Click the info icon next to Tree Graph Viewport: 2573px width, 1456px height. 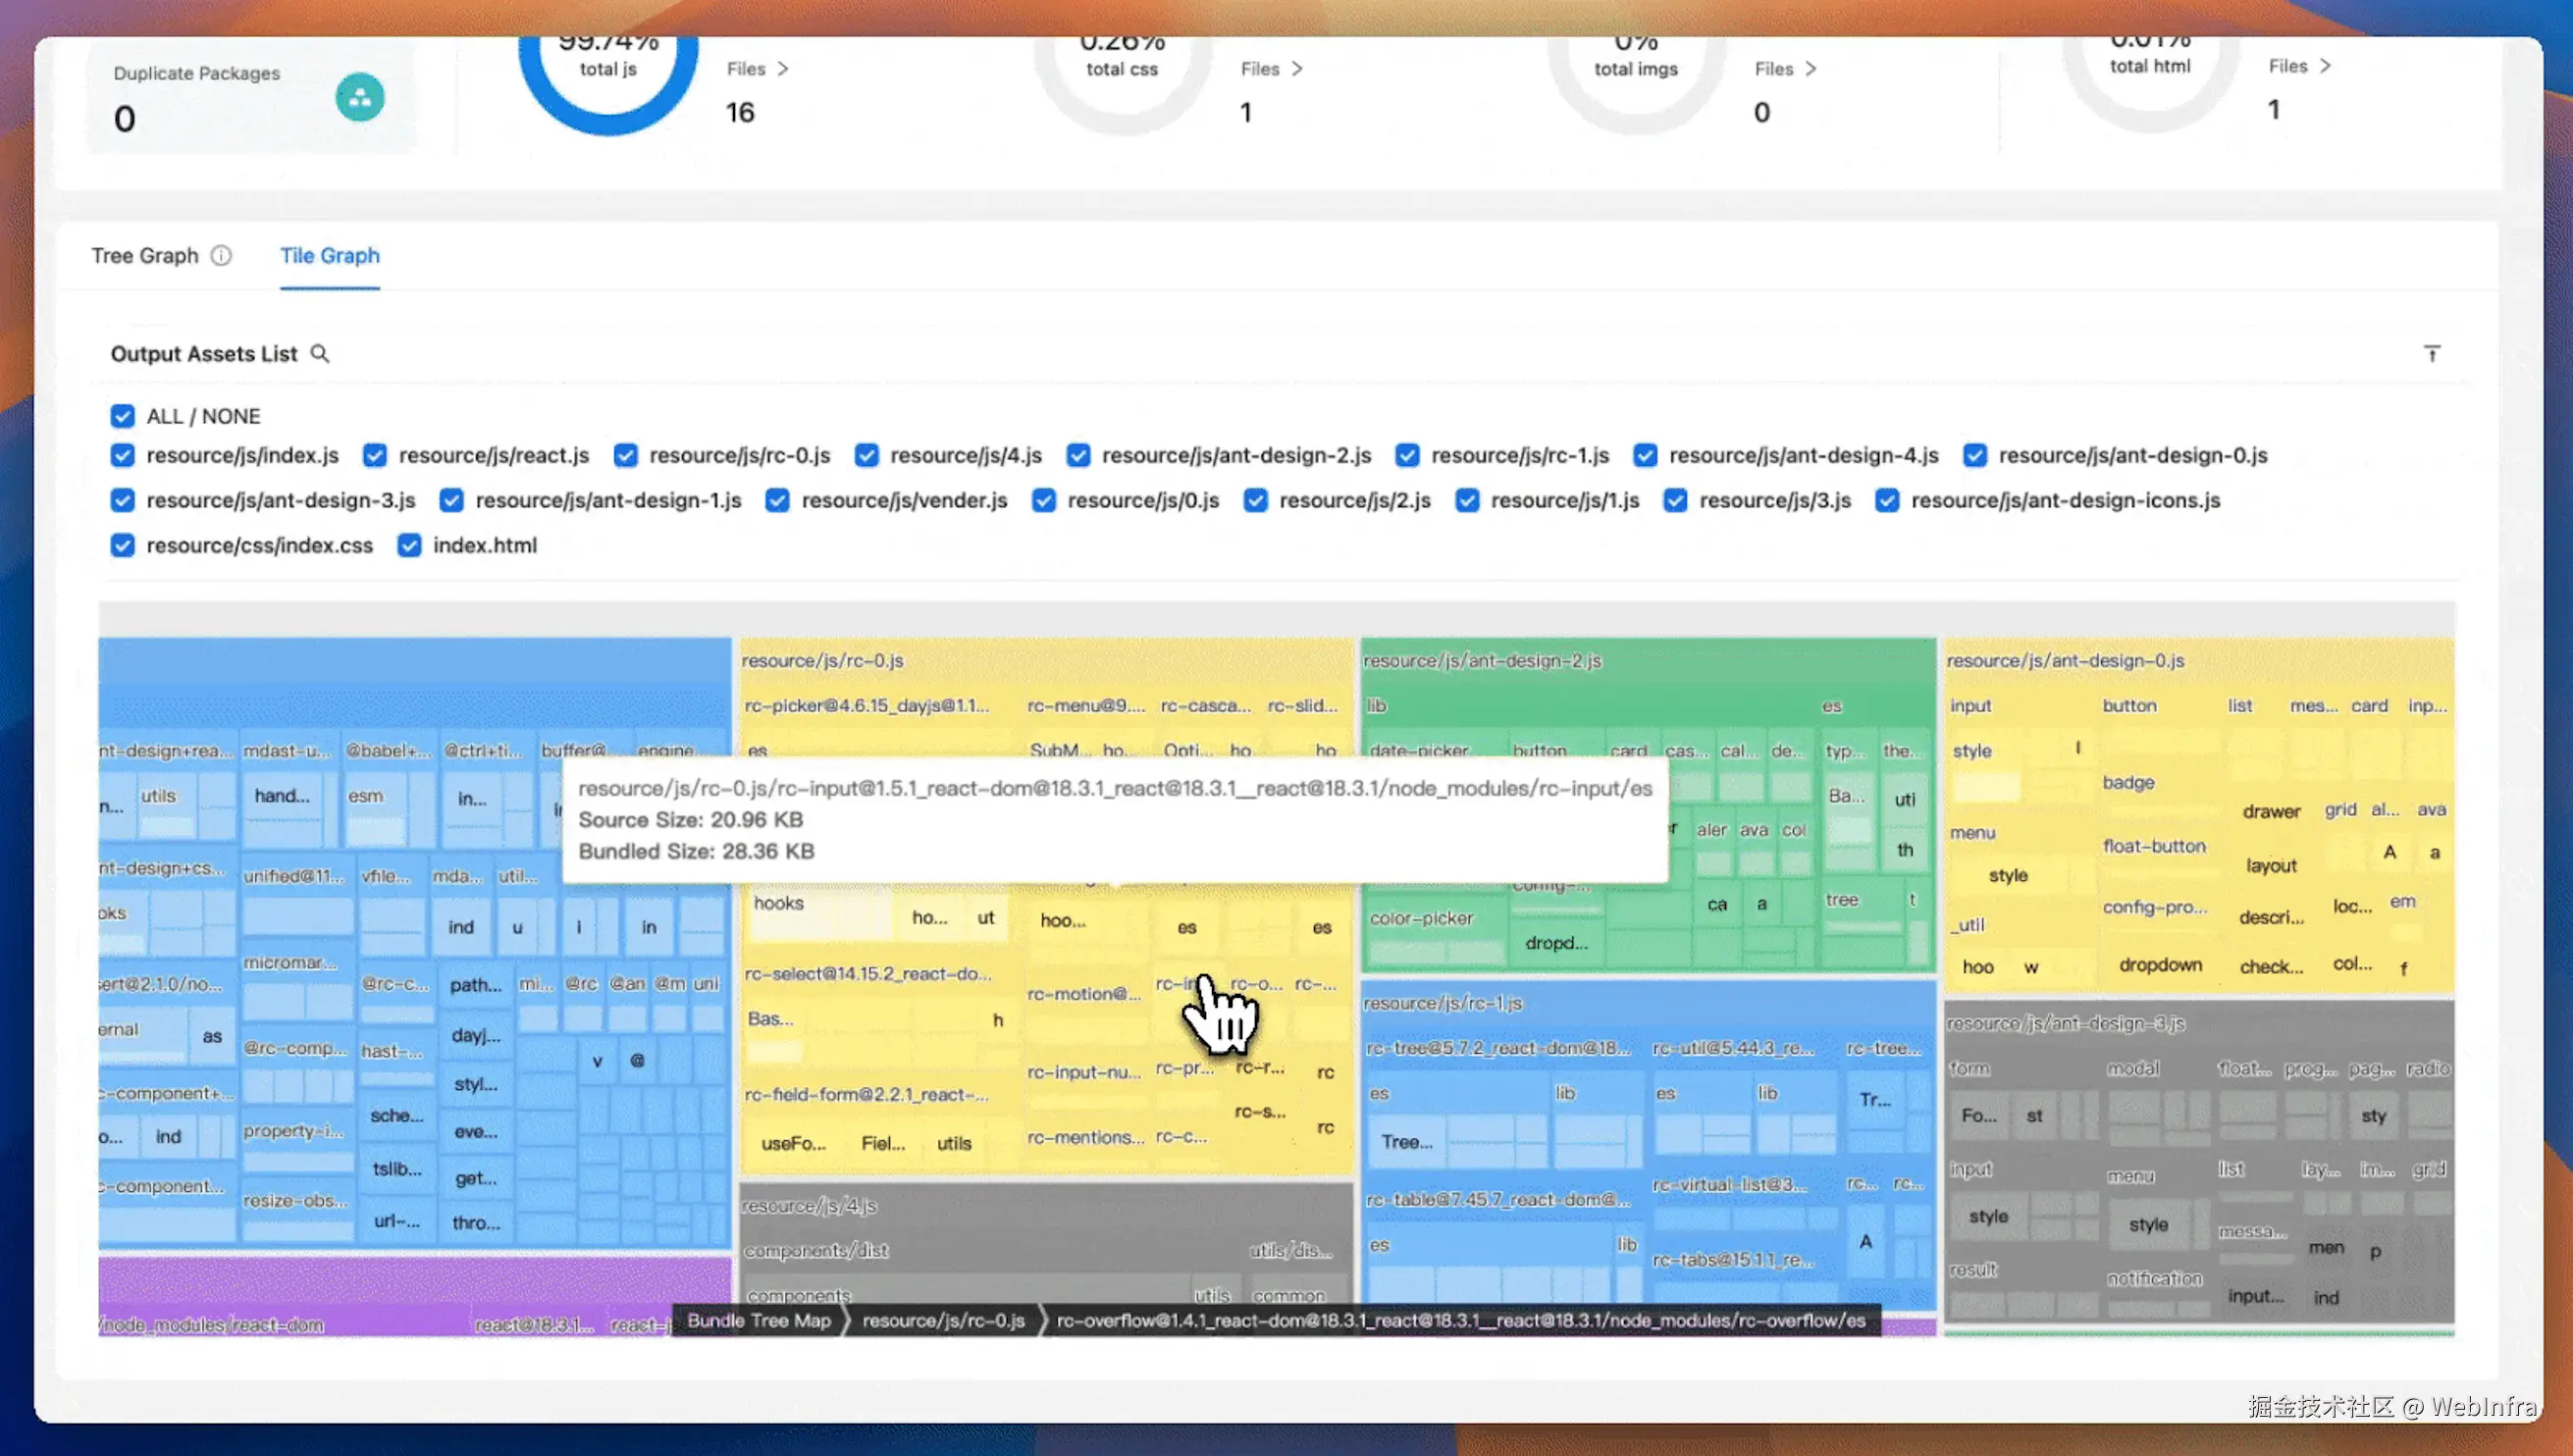pos(221,255)
